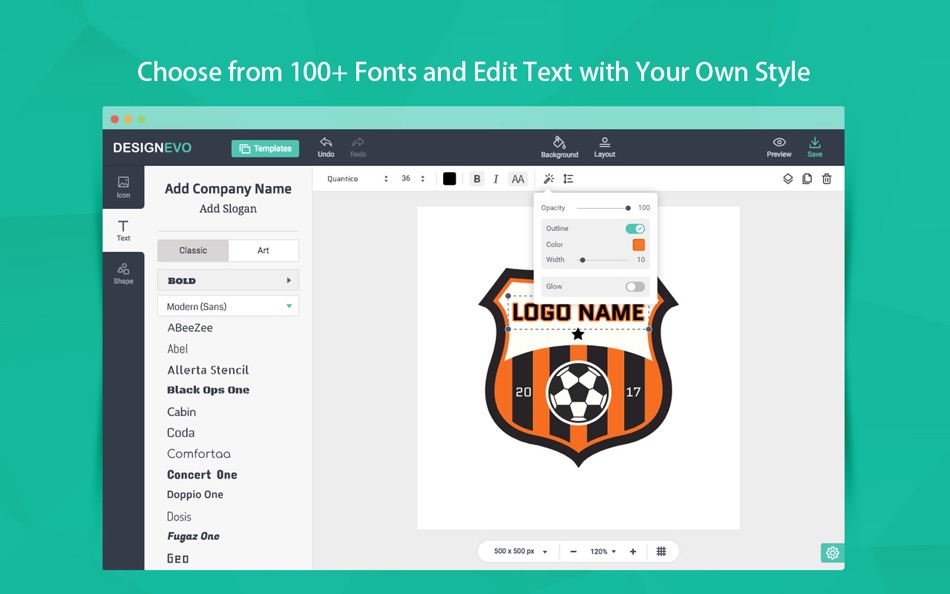Click the 17 text on the shield
950x594 pixels.
[633, 392]
